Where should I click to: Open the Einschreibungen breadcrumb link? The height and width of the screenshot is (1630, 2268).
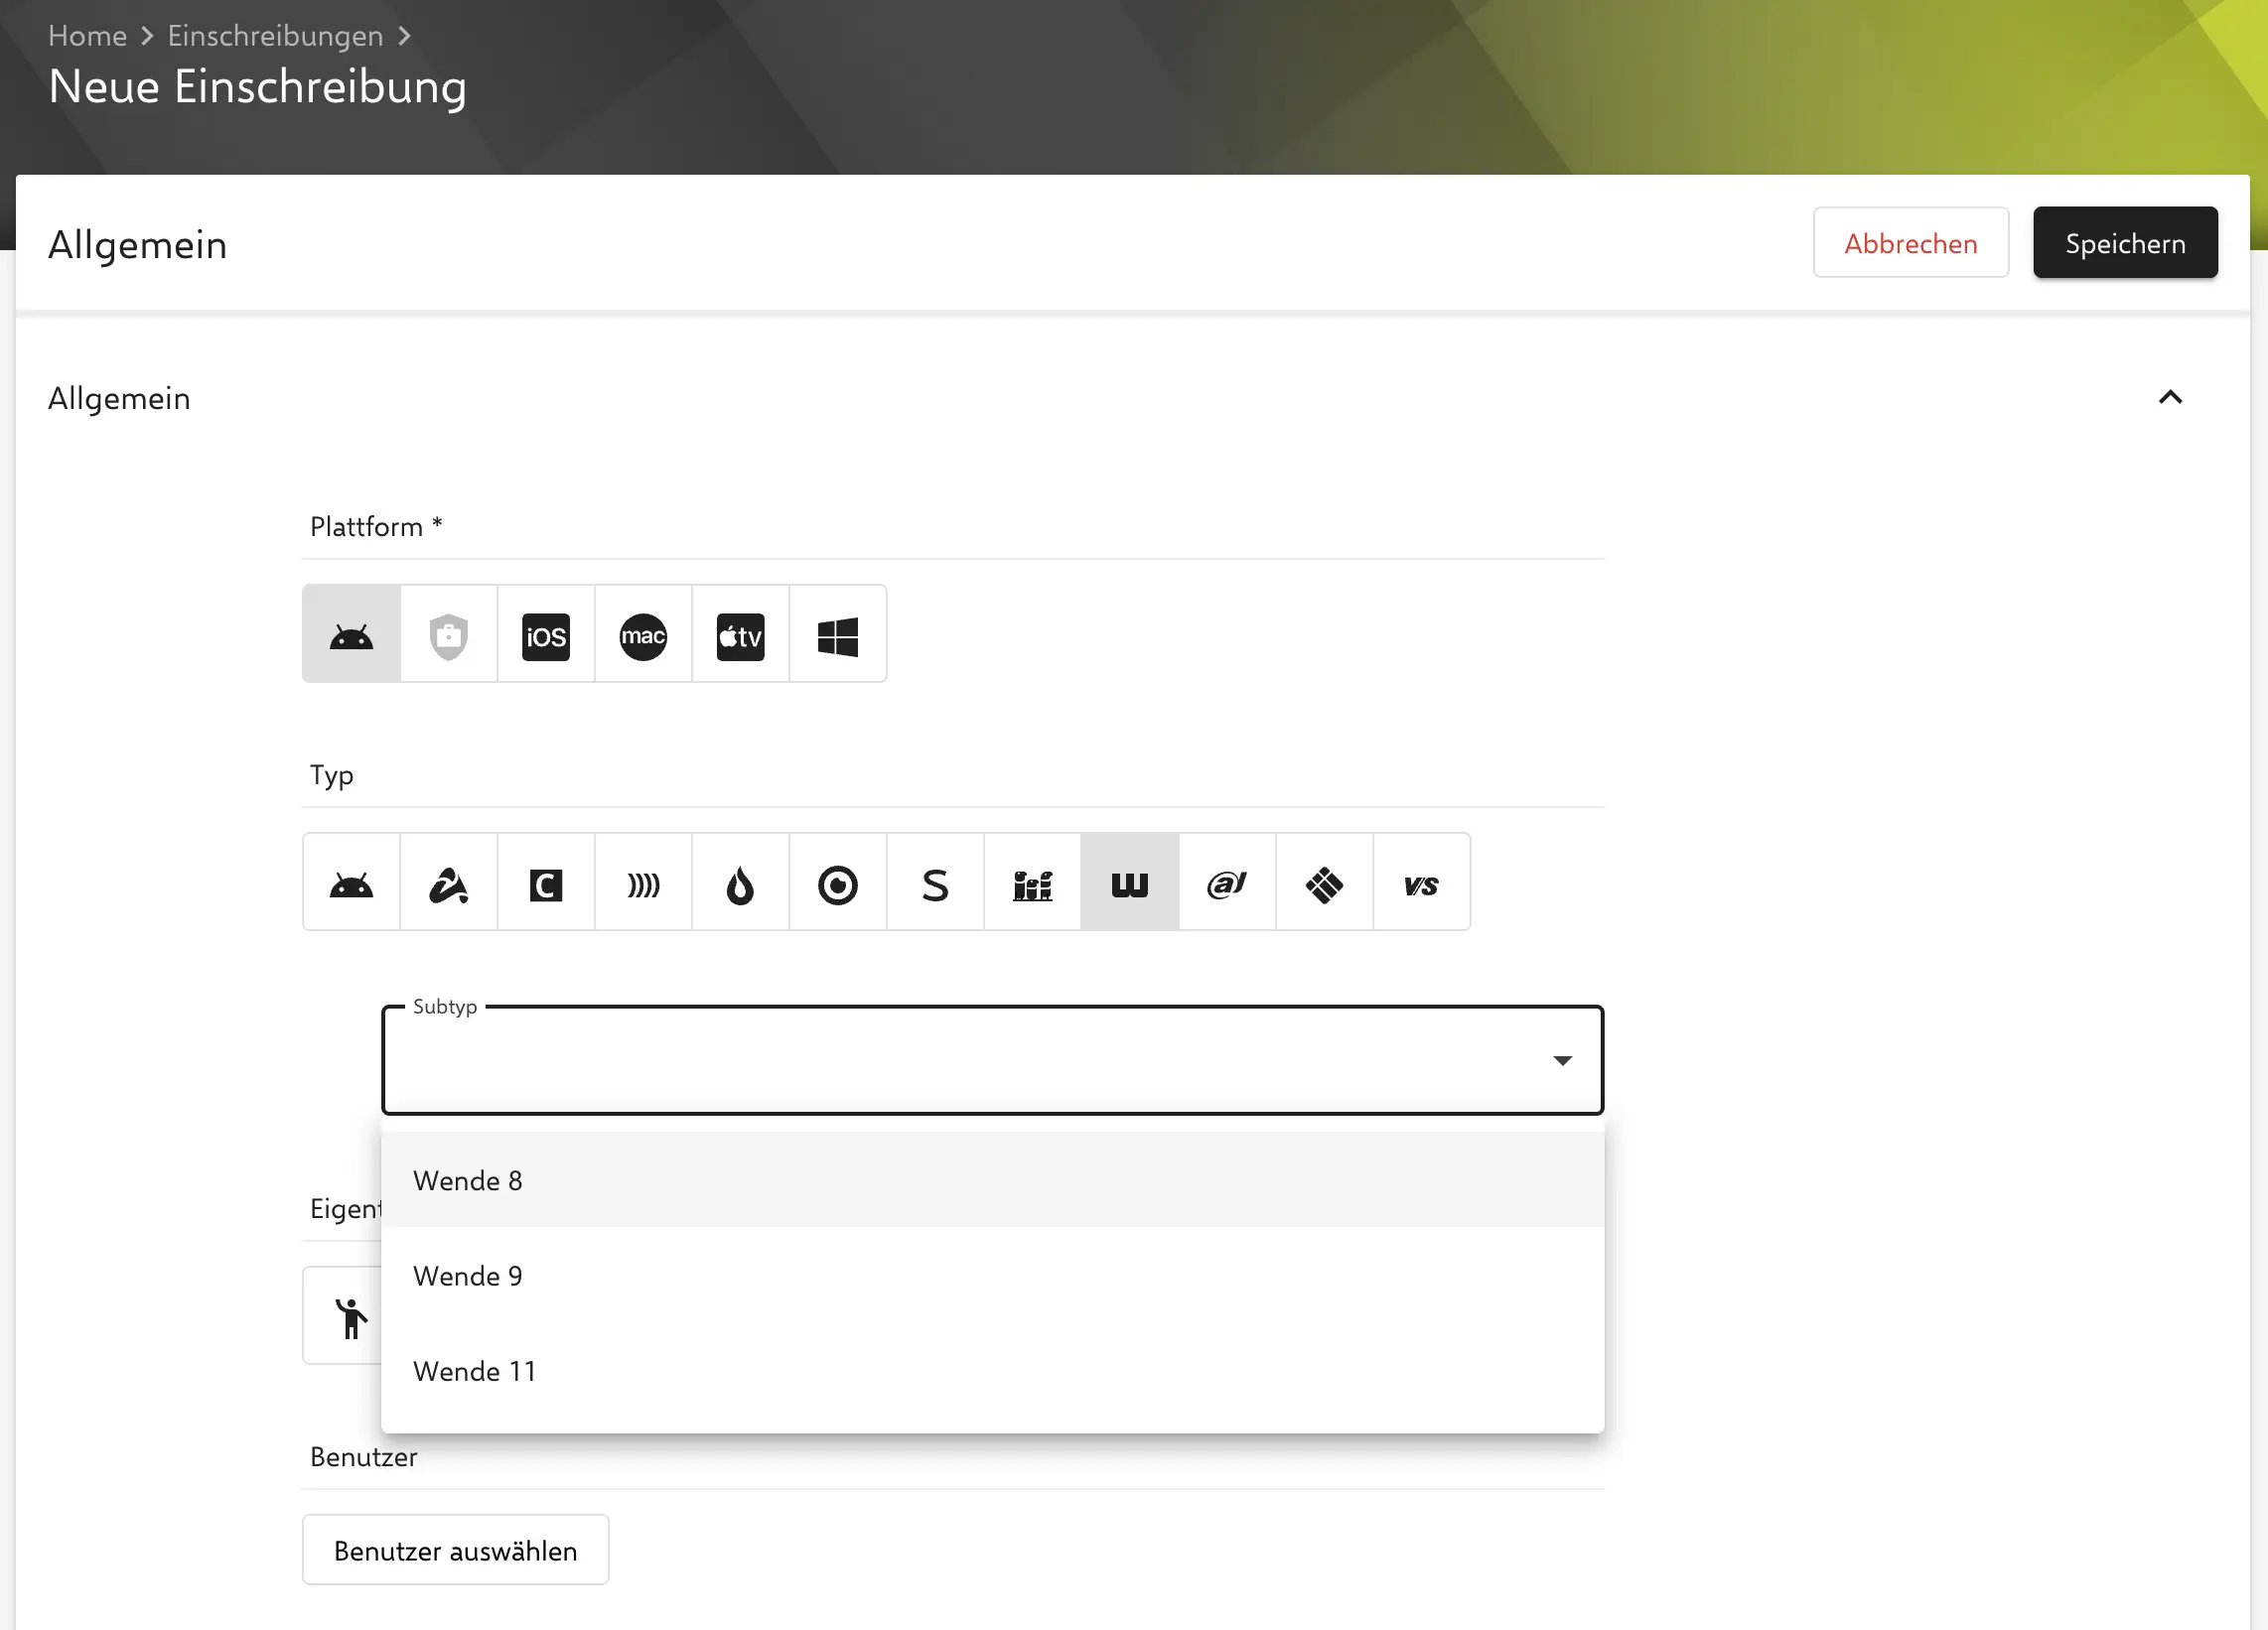pyautogui.click(x=275, y=36)
